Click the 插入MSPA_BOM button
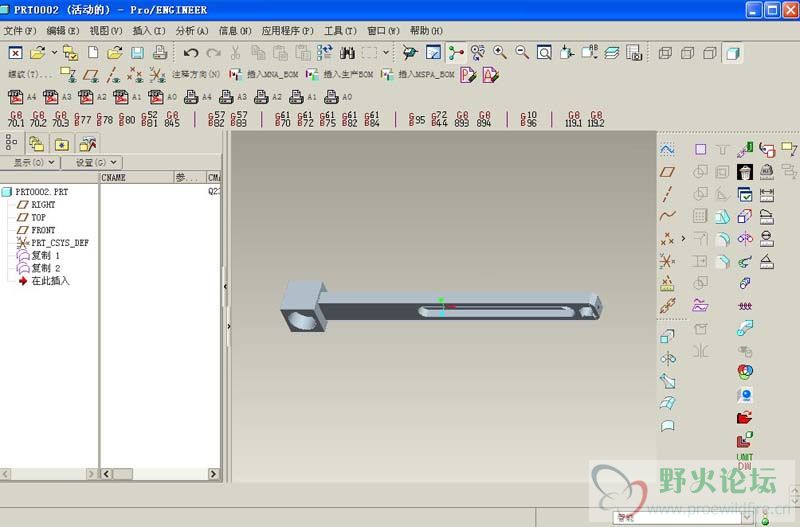Screen dimensions: 800x527 point(417,74)
